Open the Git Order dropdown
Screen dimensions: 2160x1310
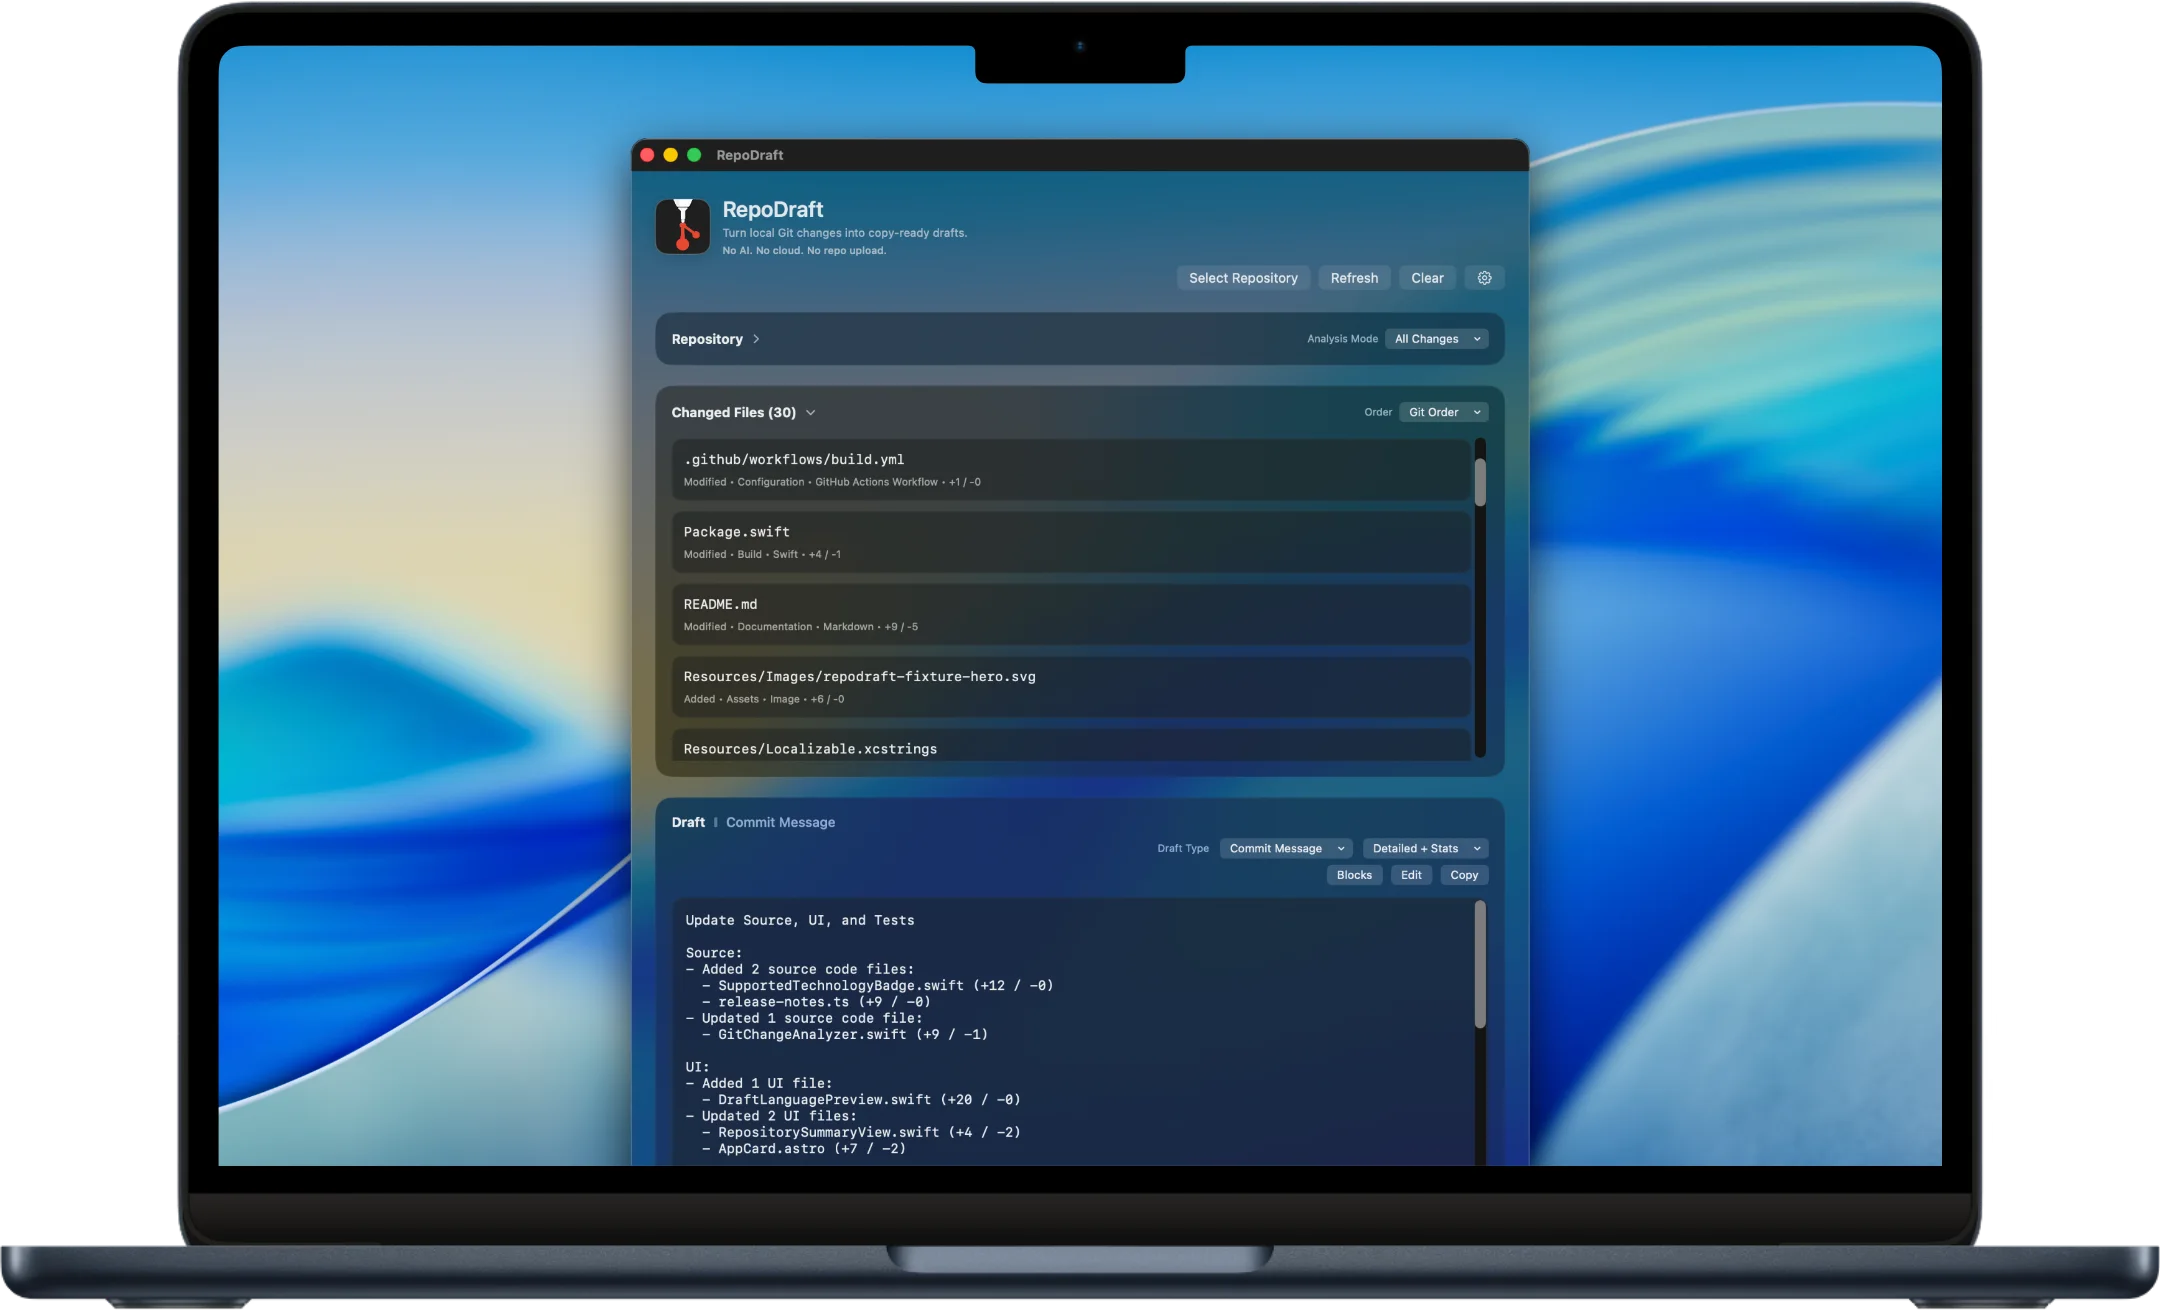point(1444,412)
